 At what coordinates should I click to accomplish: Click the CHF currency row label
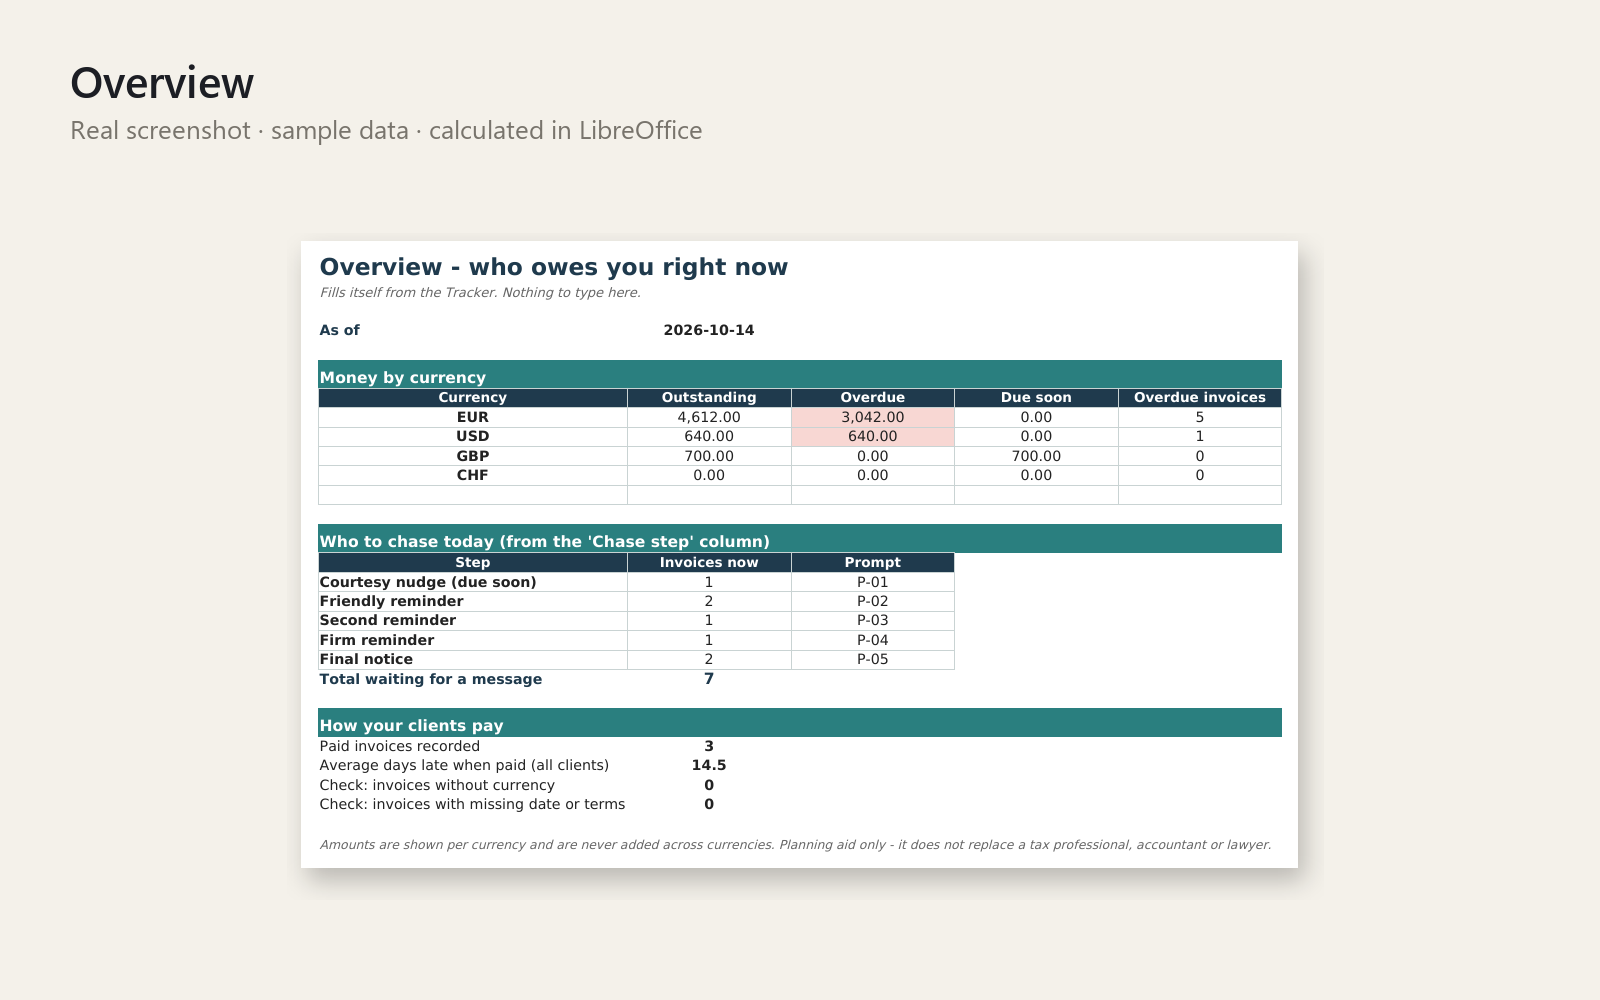click(472, 475)
